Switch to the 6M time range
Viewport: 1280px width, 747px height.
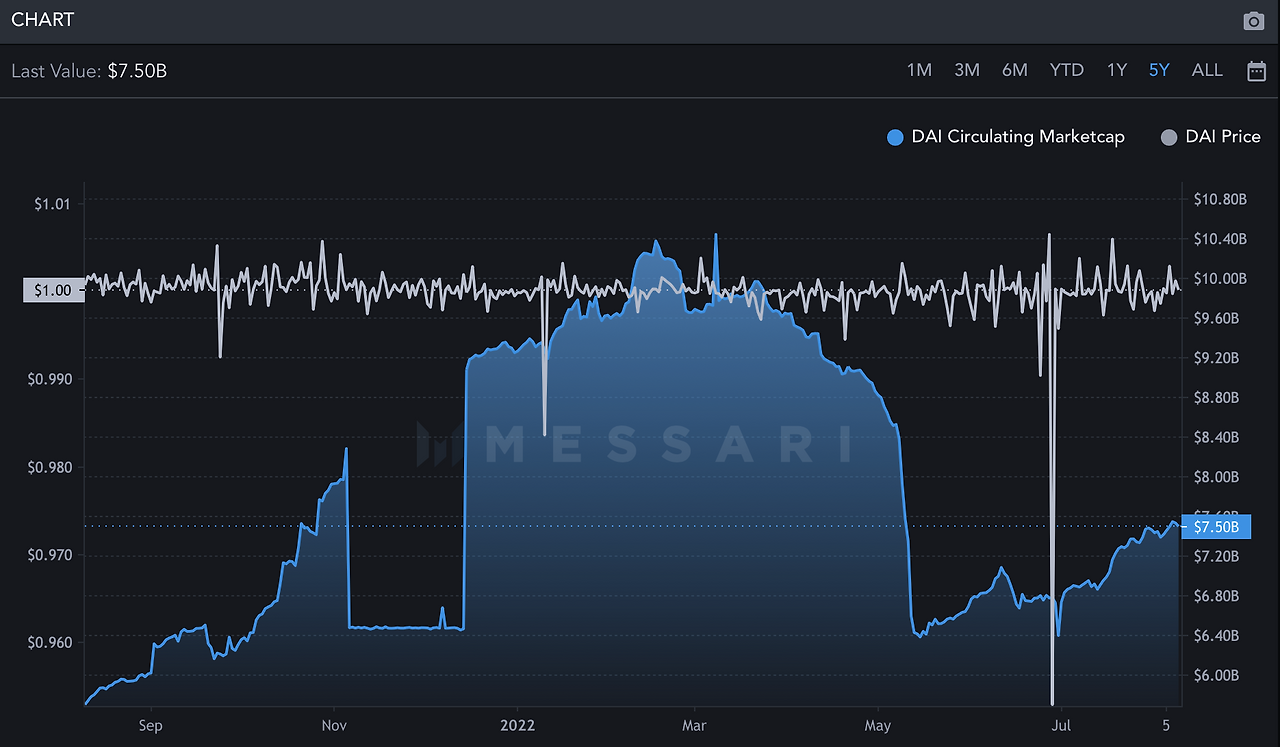[x=1015, y=70]
